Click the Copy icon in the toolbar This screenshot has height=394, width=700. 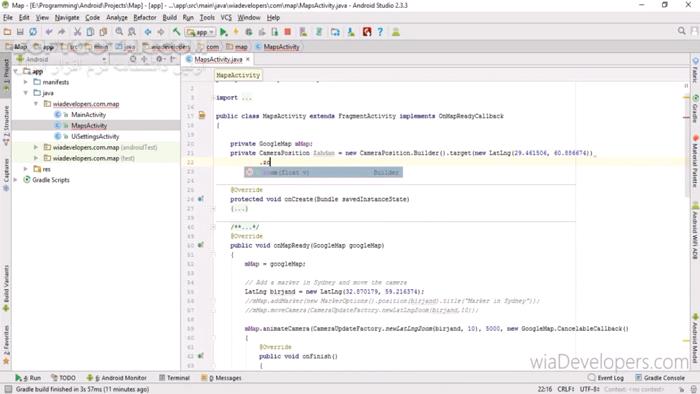[x=90, y=32]
